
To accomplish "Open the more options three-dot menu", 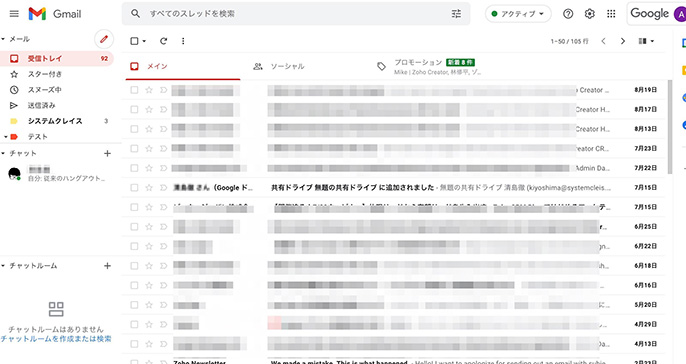I will tap(183, 41).
